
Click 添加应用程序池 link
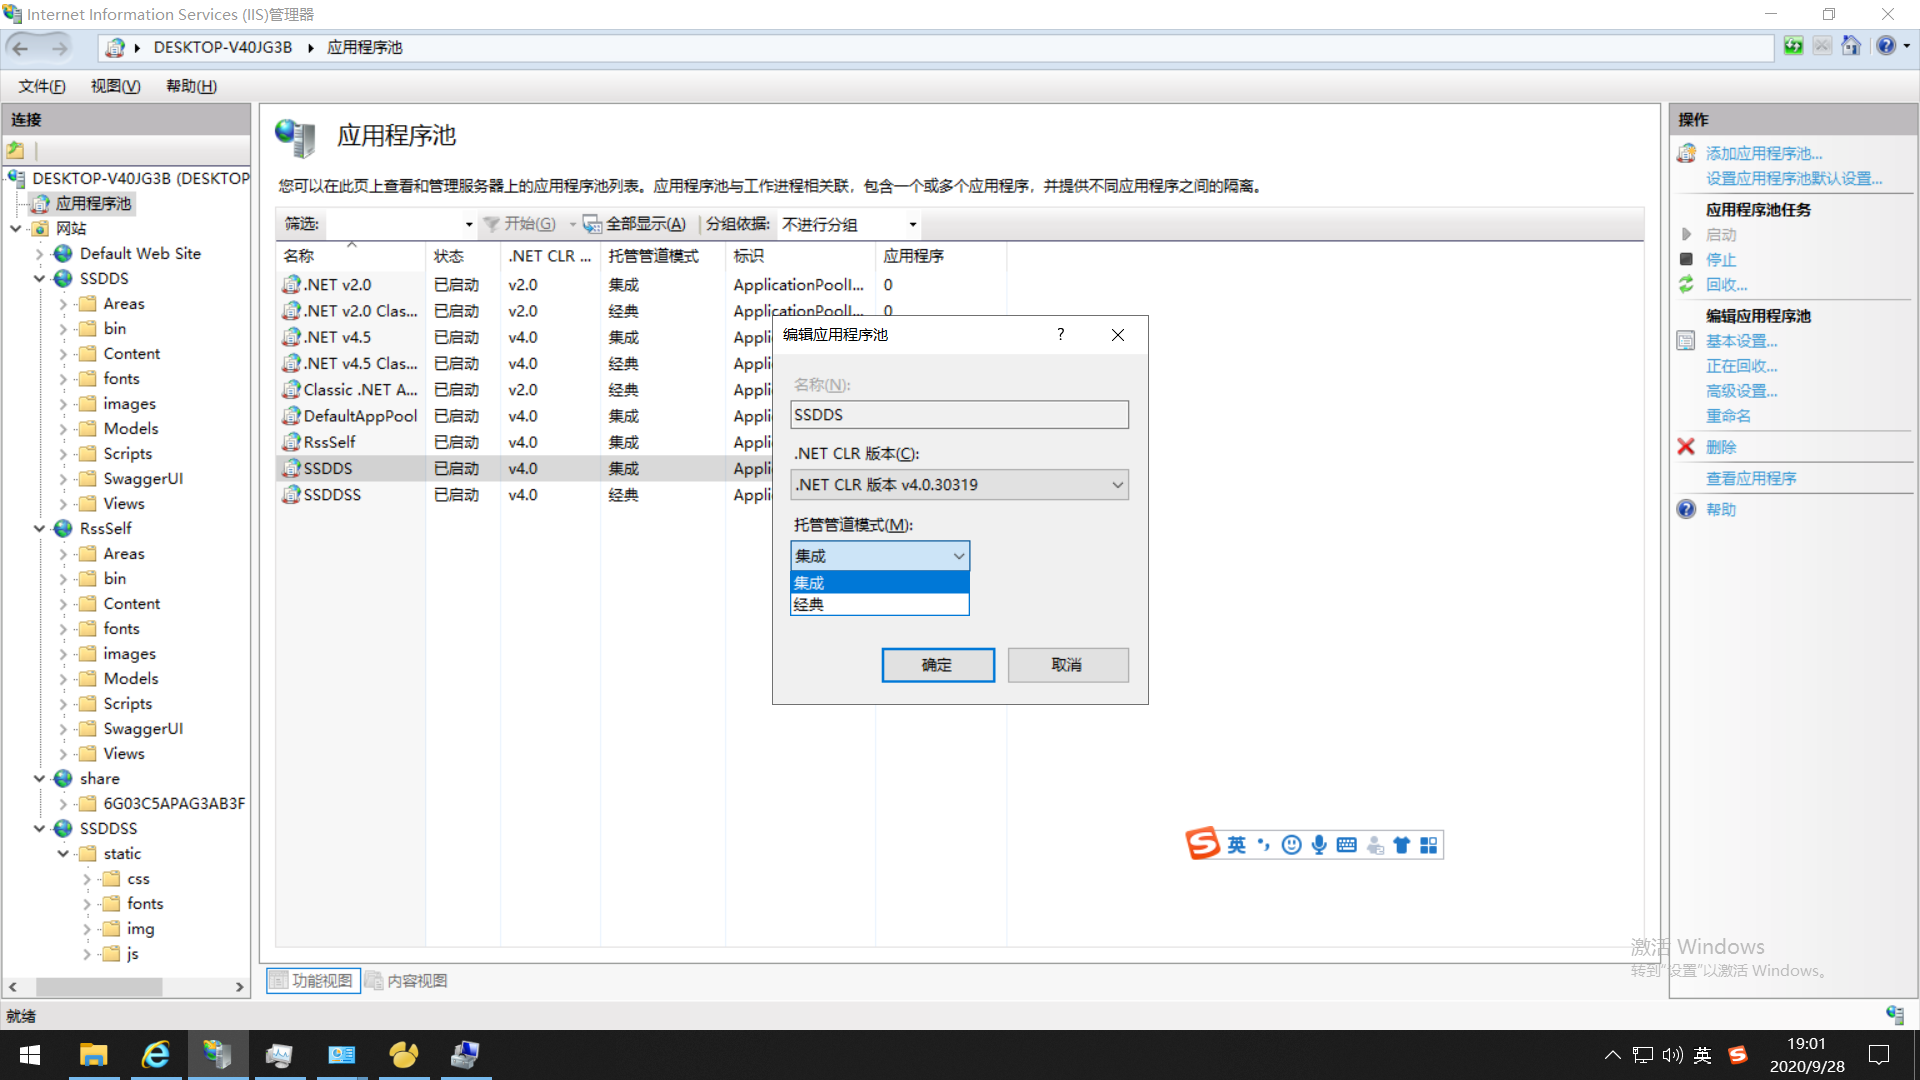1763,153
